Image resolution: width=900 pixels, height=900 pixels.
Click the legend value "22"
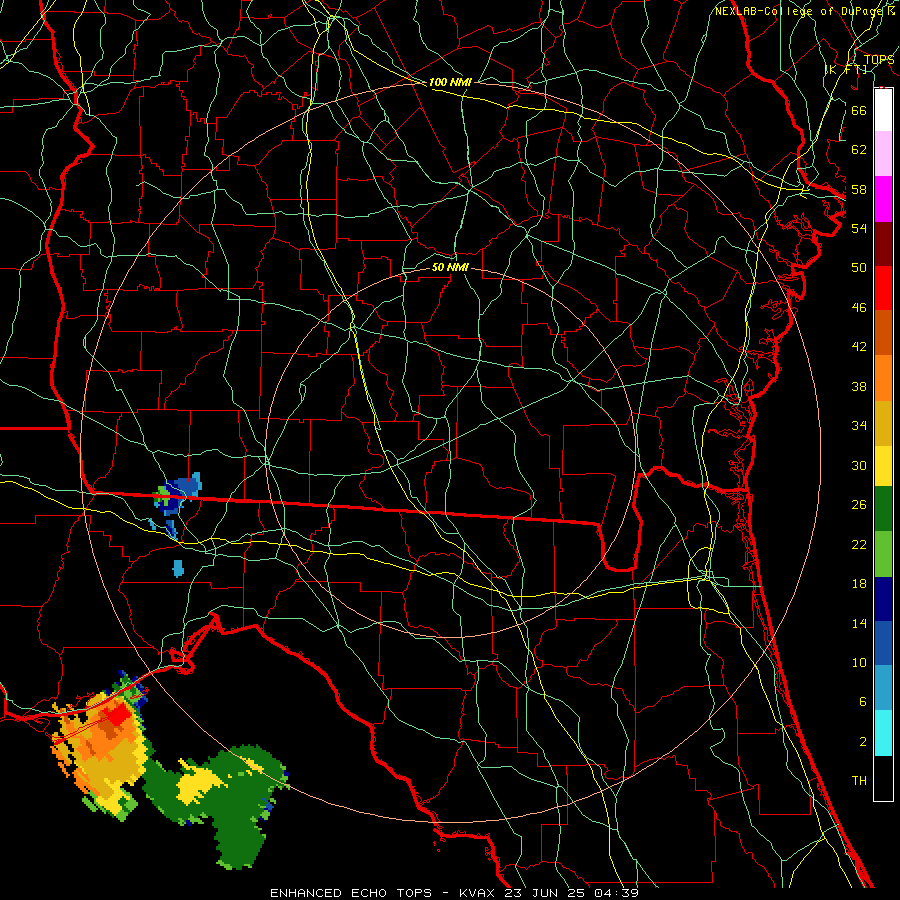[859, 544]
